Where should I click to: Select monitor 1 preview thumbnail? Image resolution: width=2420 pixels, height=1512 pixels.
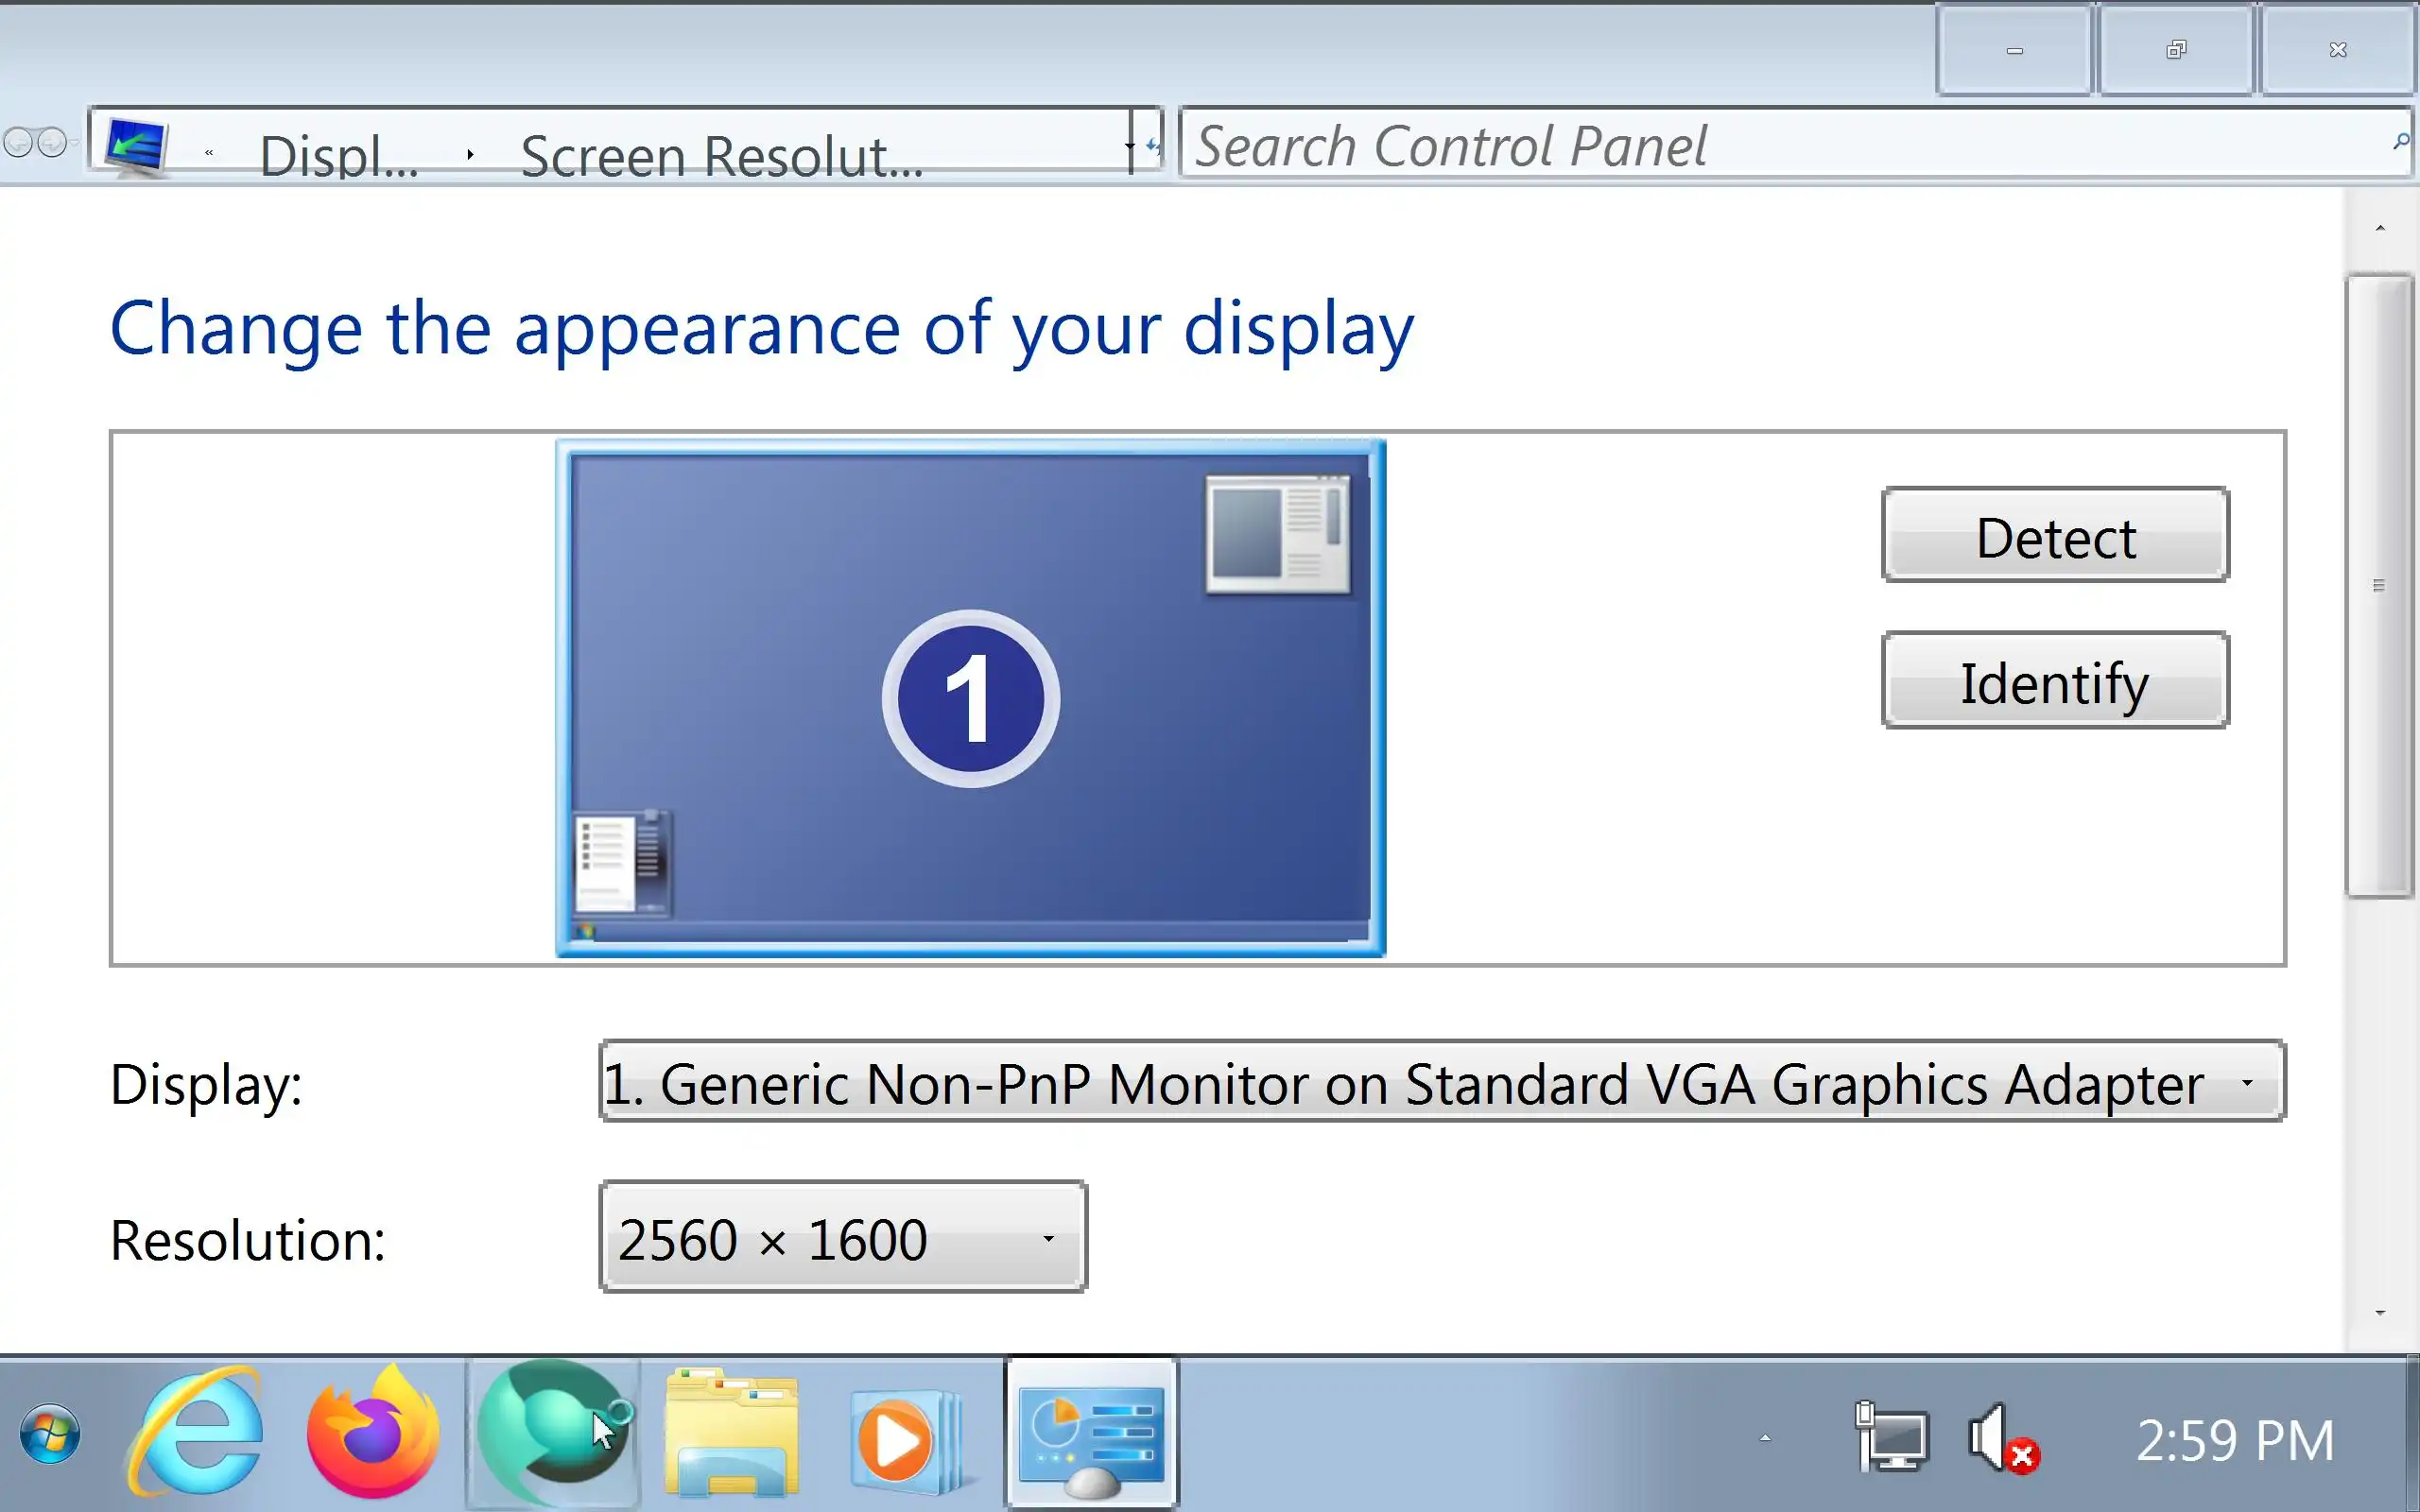click(969, 698)
